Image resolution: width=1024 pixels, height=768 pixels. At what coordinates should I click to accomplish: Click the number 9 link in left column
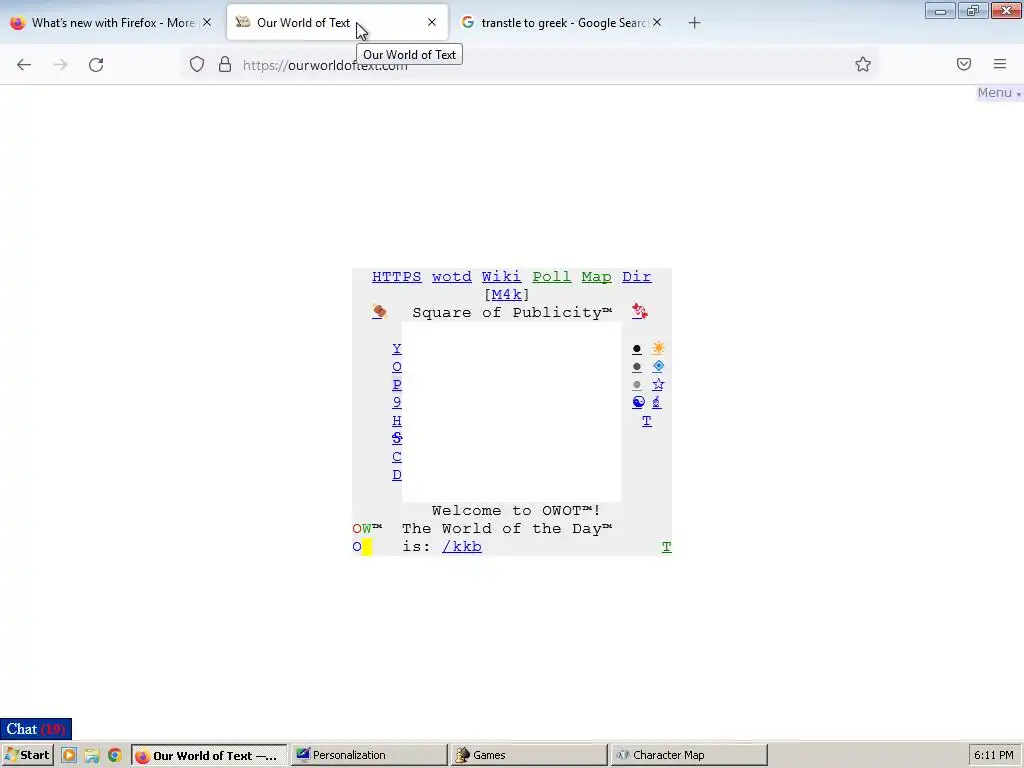(396, 402)
